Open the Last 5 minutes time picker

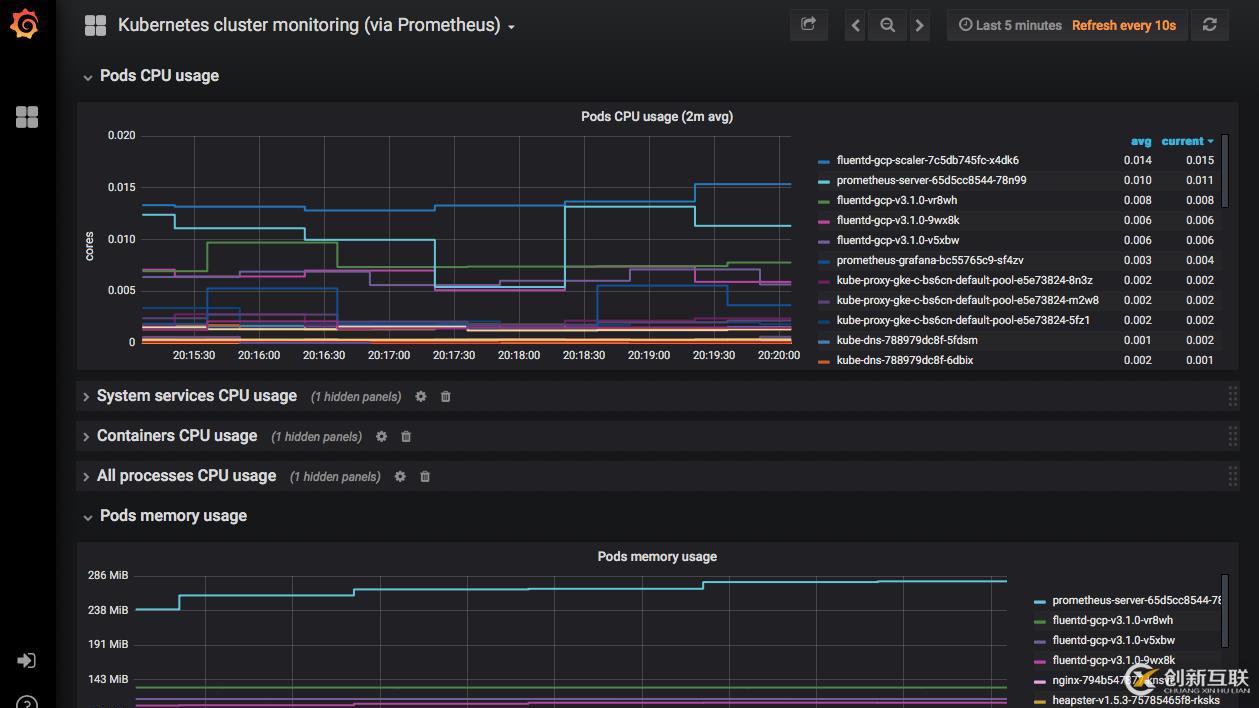pyautogui.click(x=1010, y=25)
